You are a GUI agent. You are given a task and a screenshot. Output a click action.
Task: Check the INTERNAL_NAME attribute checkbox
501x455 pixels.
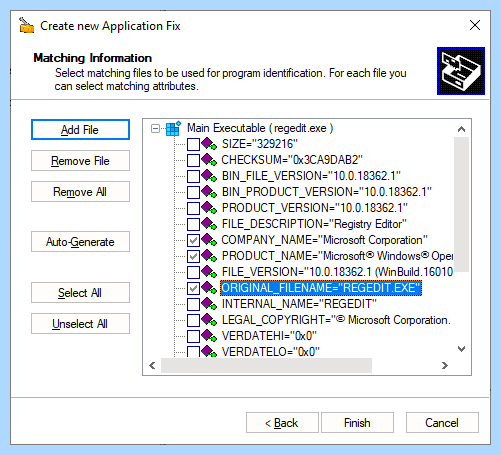coord(193,304)
